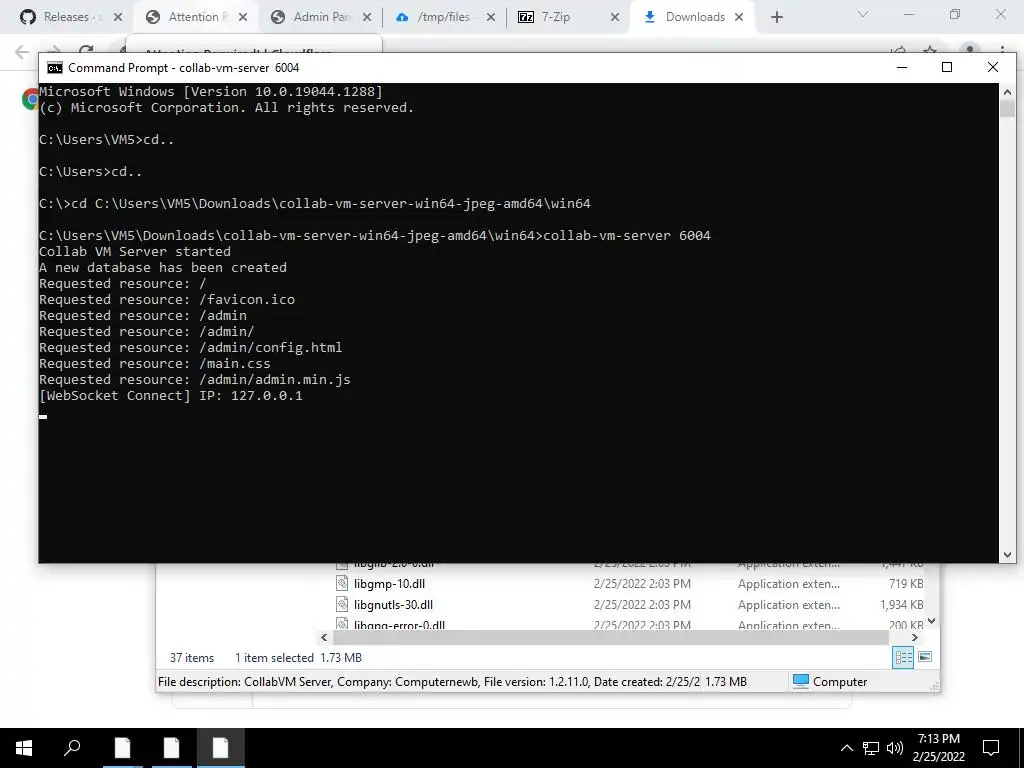Show hidden system tray icons
Screen dimensions: 1024x768
(846, 748)
